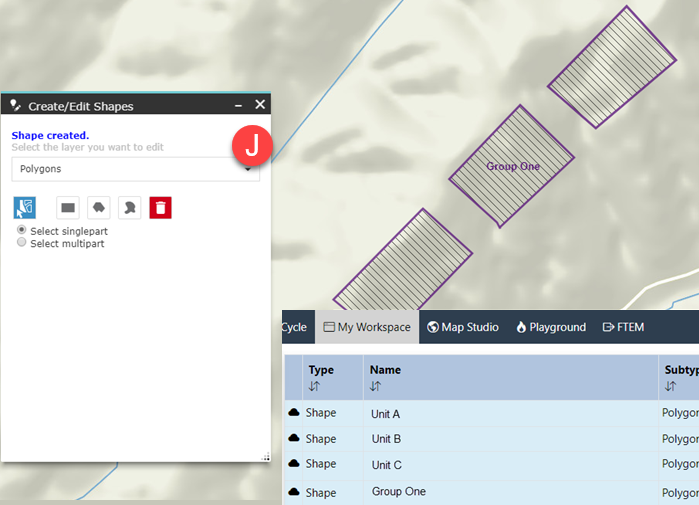Minimize the Create/Edit Shapes panel

coord(238,105)
